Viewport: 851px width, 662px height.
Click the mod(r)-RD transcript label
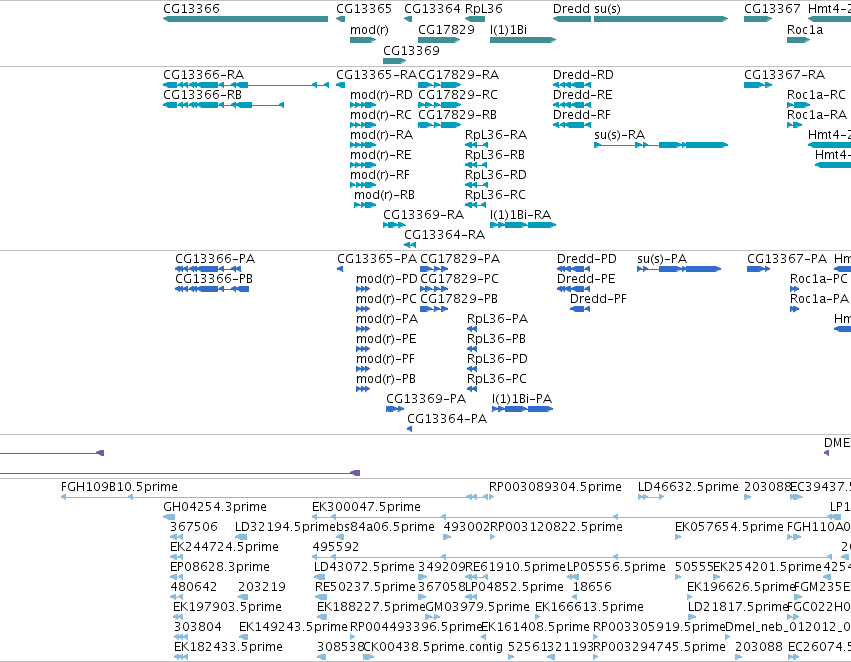click(381, 94)
